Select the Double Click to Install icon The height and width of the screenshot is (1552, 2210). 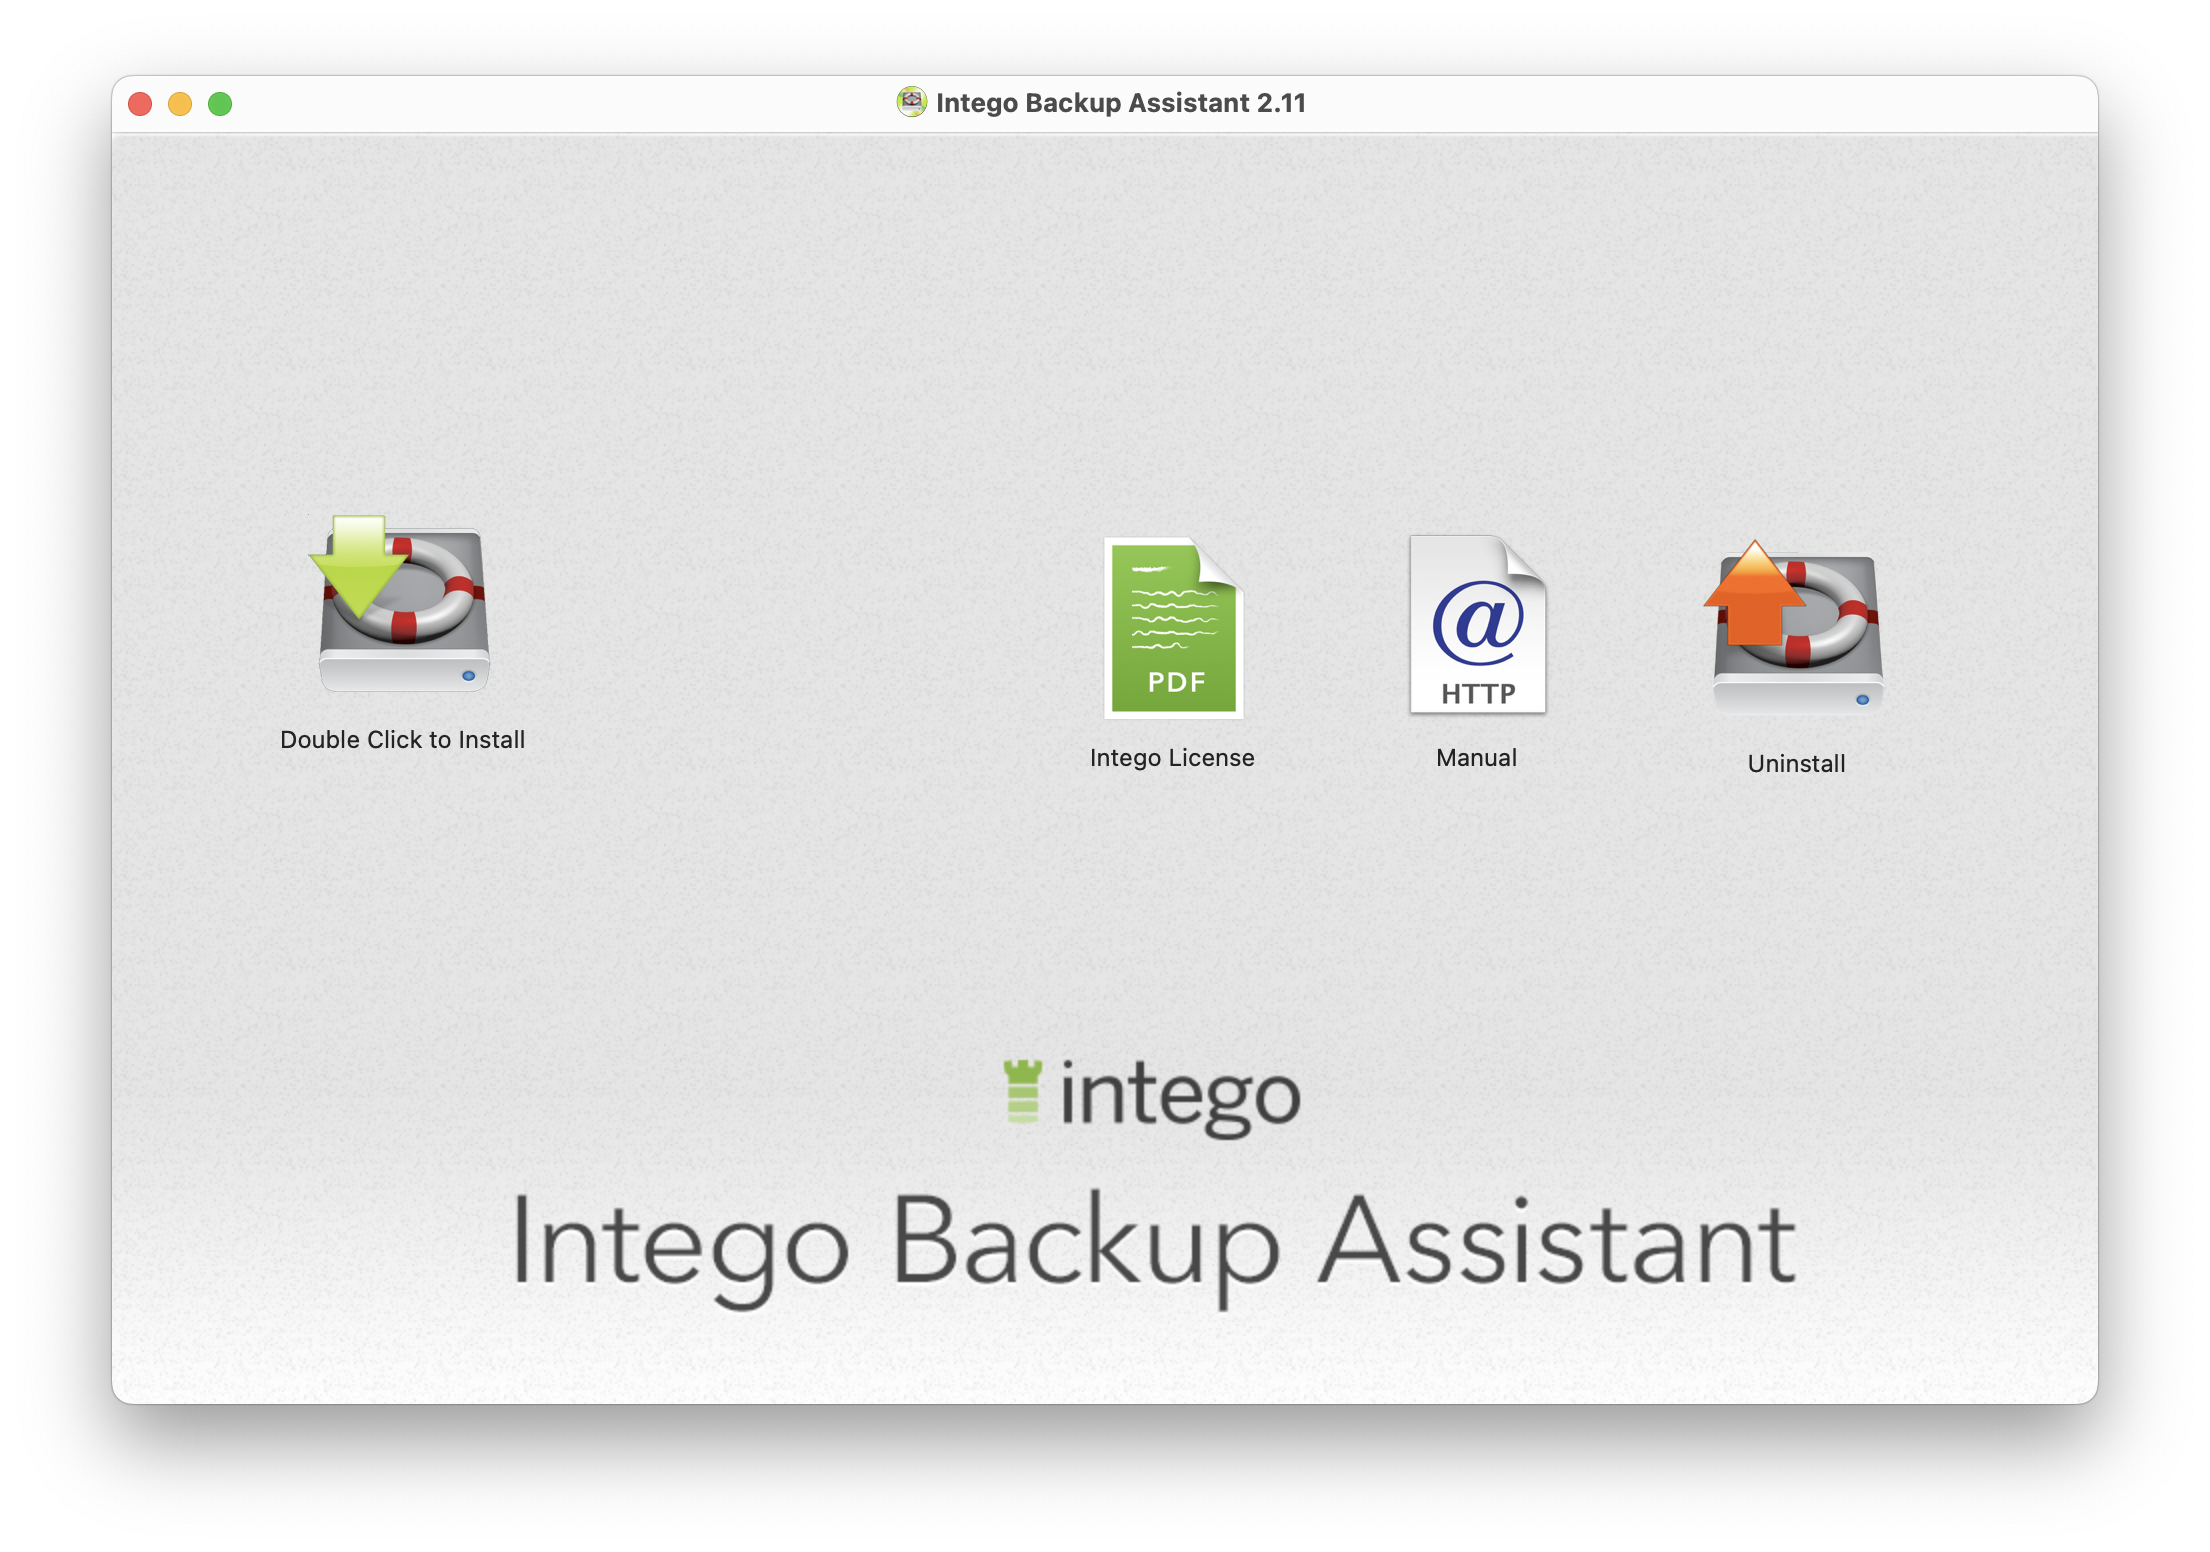point(402,603)
